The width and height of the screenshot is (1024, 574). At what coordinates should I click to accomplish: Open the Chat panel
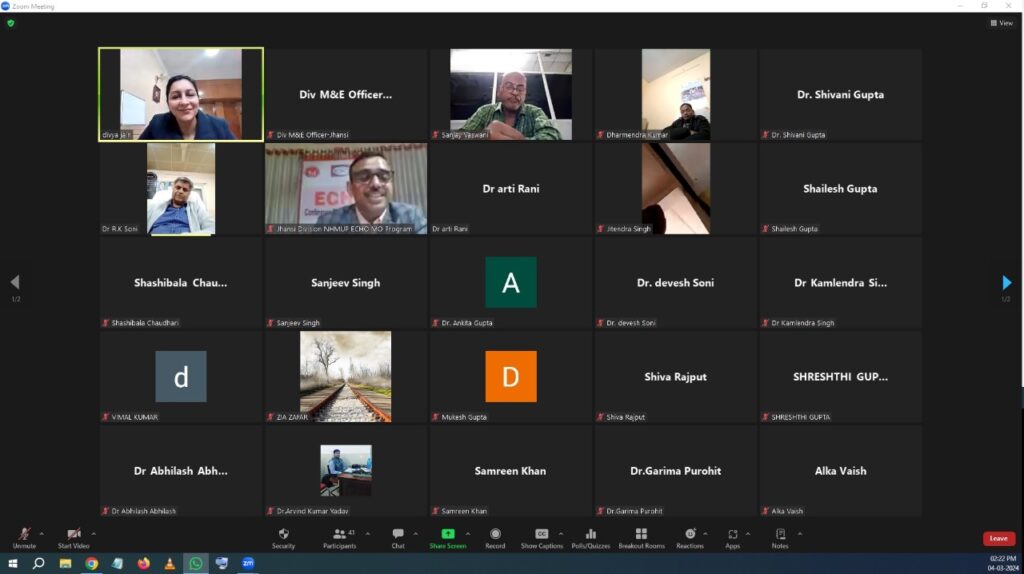pyautogui.click(x=398, y=536)
